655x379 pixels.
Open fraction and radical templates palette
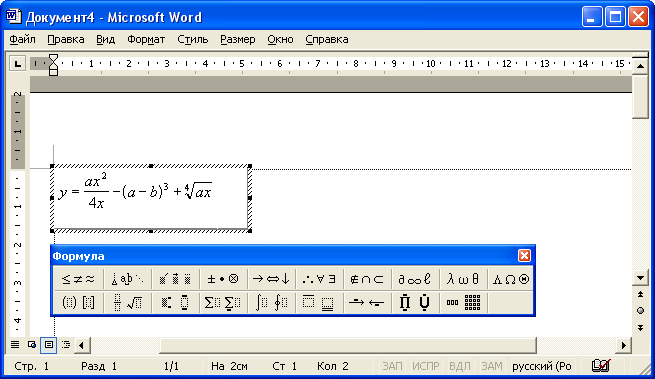[x=127, y=302]
